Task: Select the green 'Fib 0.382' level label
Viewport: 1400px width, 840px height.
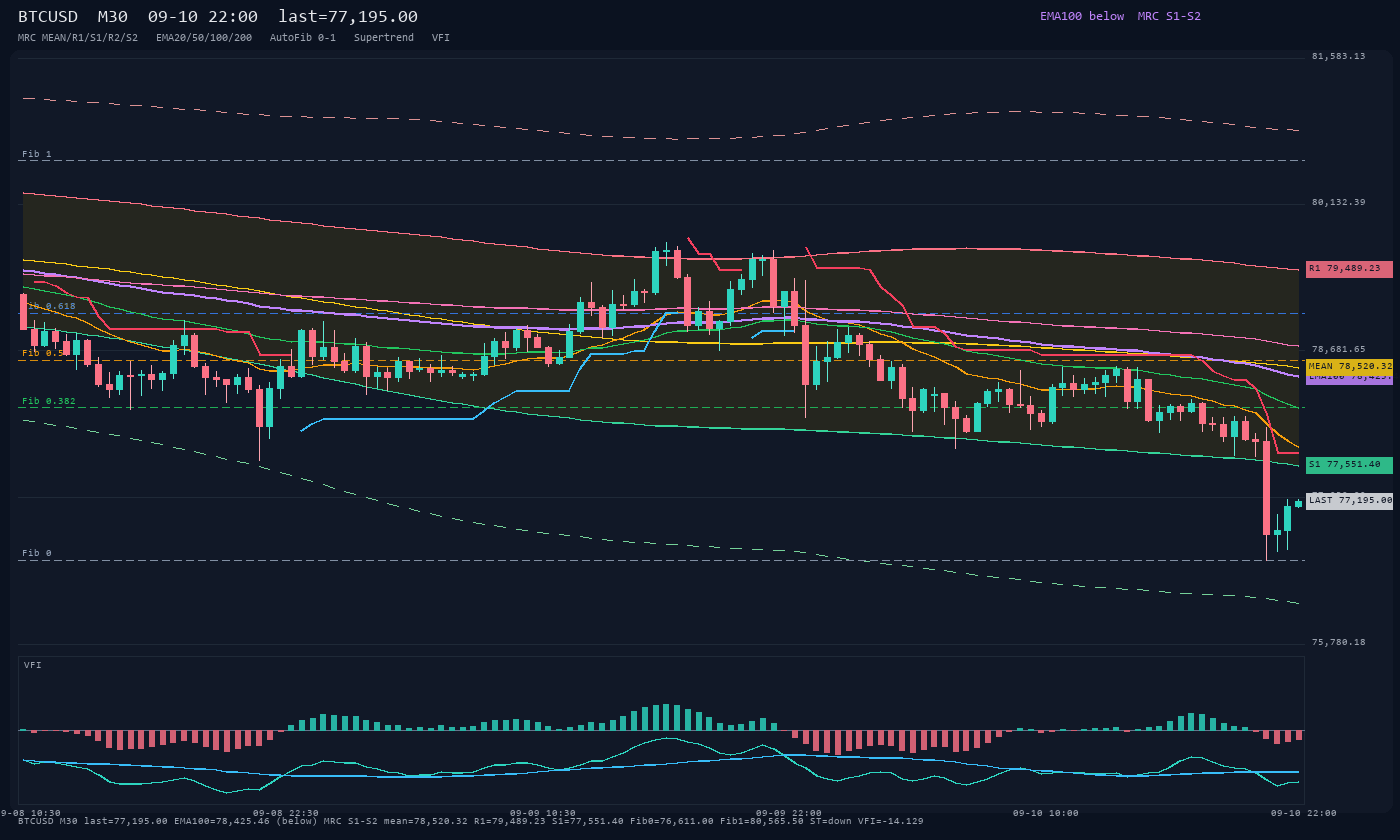Action: tap(49, 401)
